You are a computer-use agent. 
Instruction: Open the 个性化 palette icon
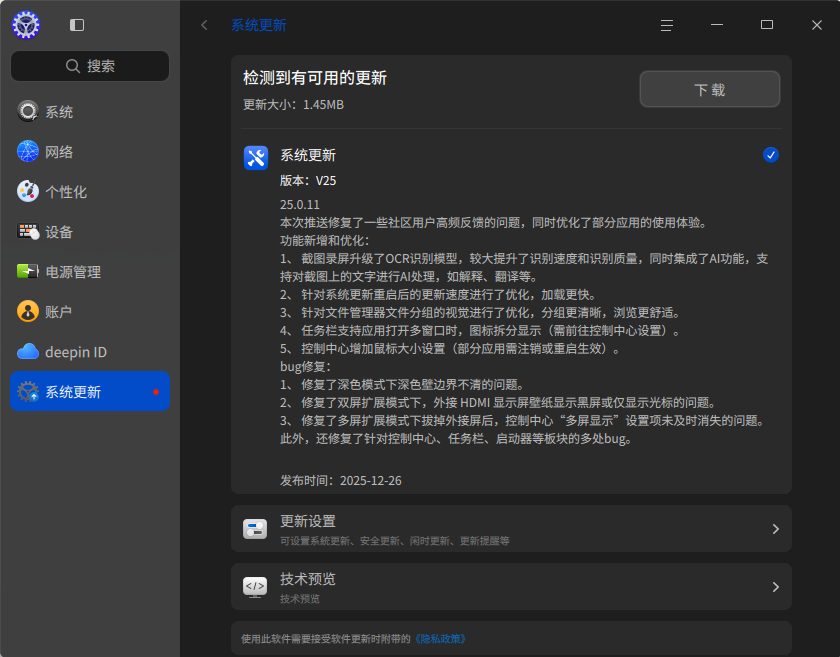click(x=28, y=192)
